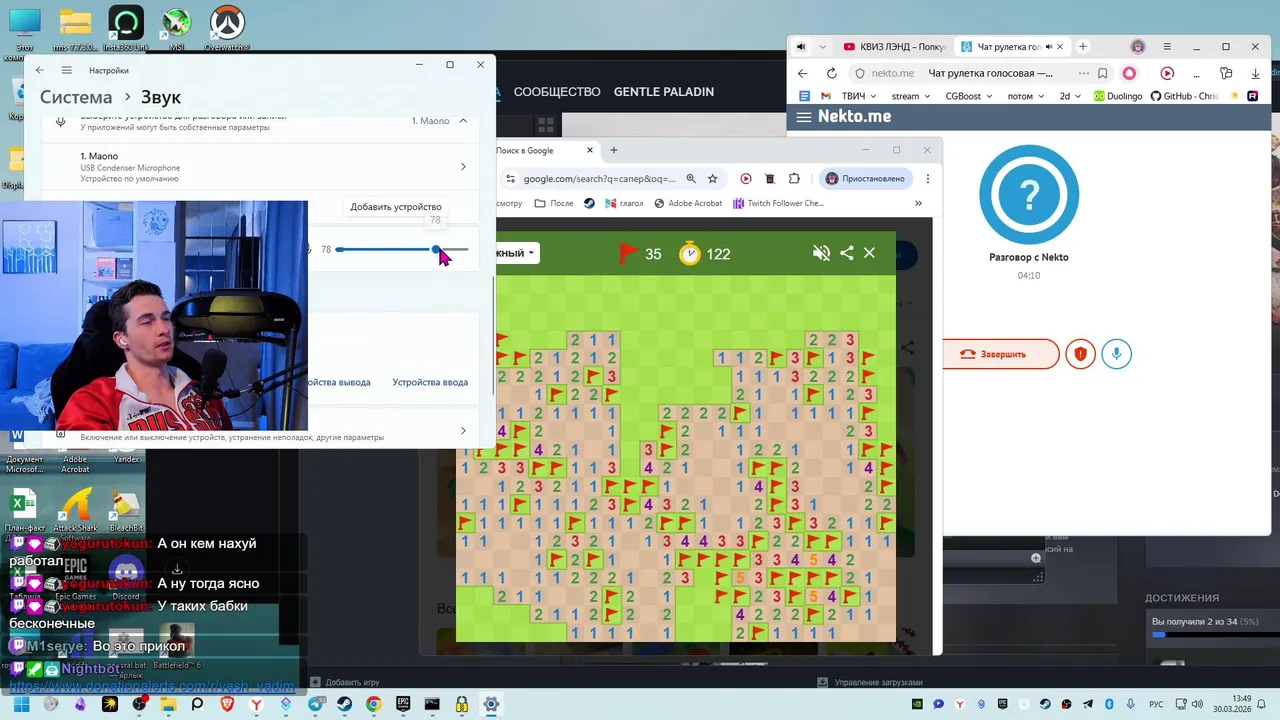The height and width of the screenshot is (720, 1280).
Task: Open the Gmail bookmark icon
Action: [x=826, y=96]
